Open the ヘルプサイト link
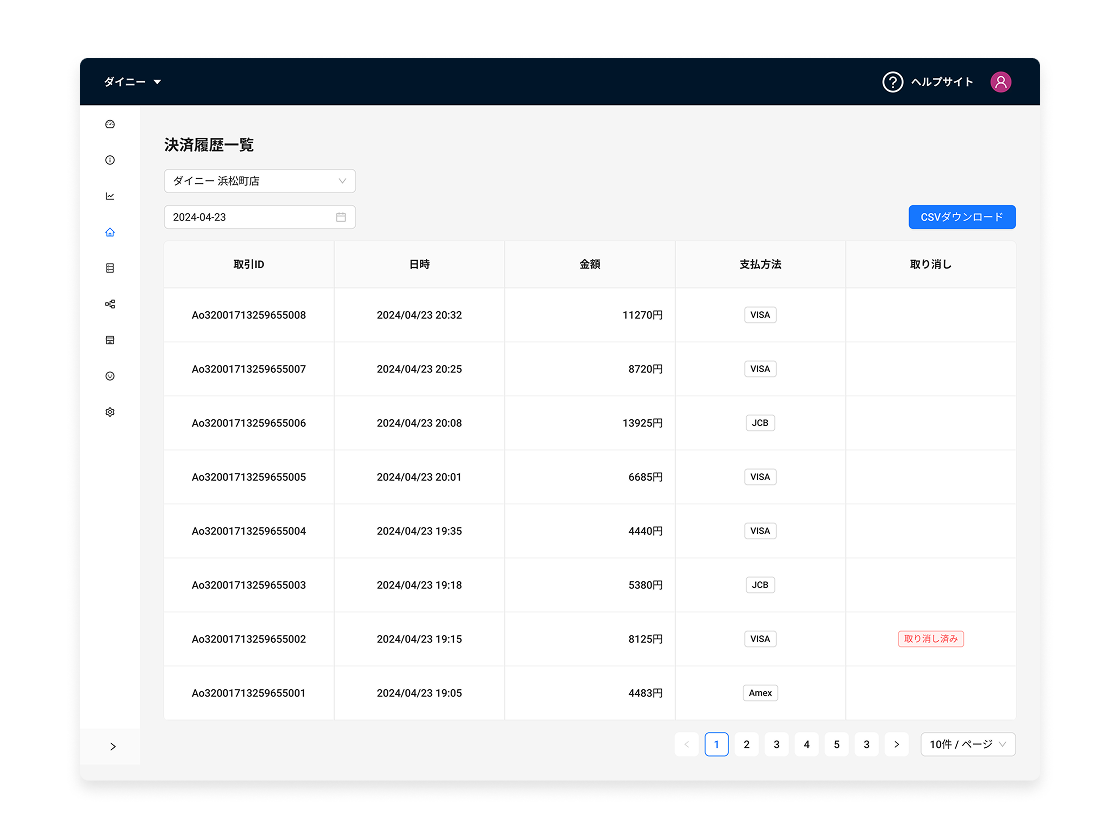The image size is (1120, 840). click(942, 82)
